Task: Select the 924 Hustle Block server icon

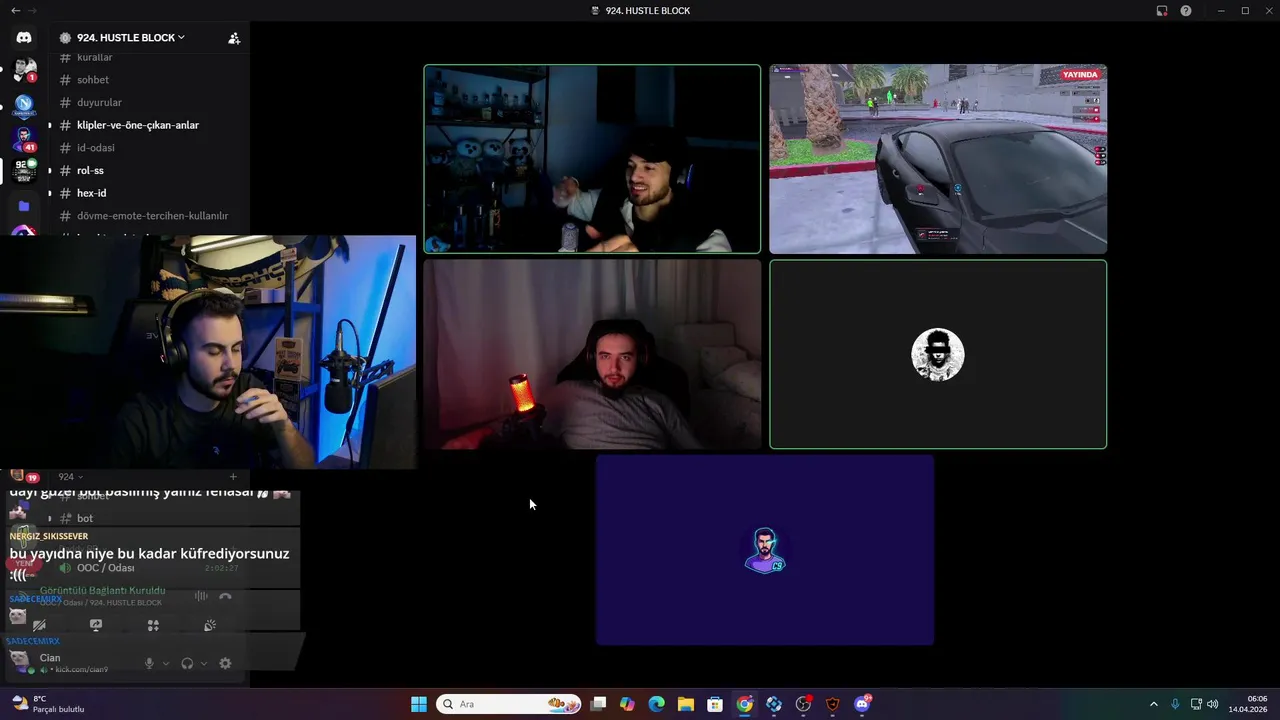Action: coord(24,171)
